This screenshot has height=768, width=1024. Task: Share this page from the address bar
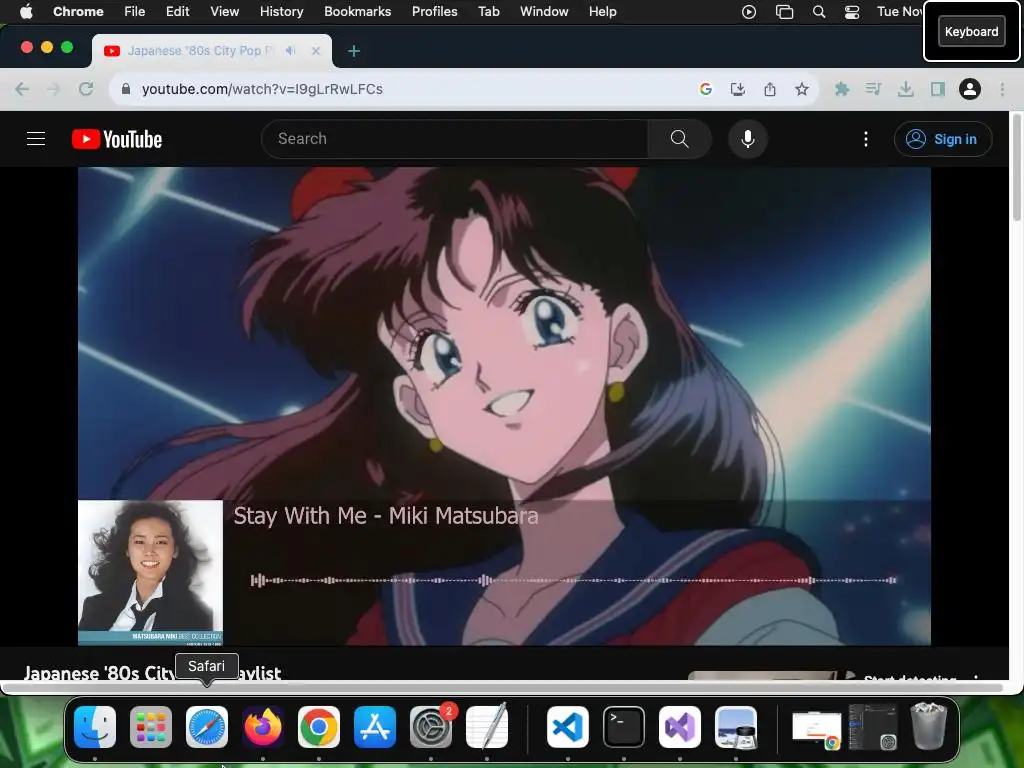770,89
